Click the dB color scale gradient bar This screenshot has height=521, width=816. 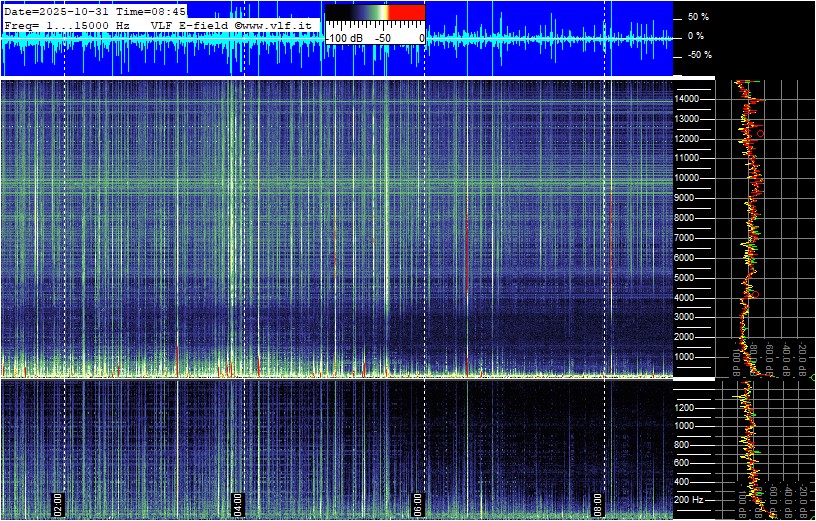(375, 12)
